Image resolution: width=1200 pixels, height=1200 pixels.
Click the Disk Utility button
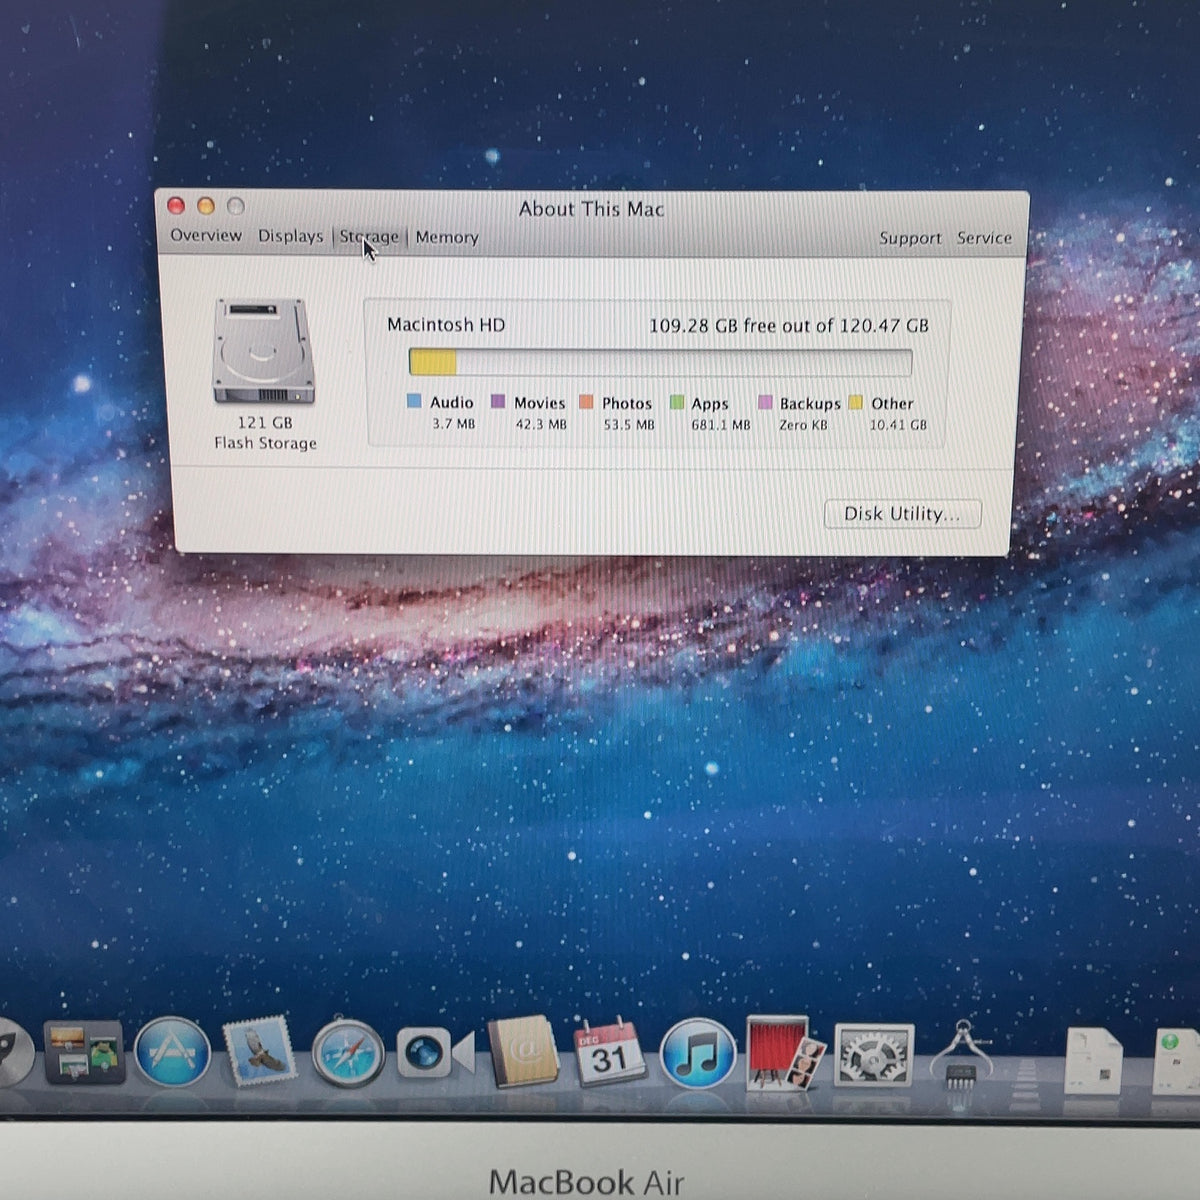(902, 514)
